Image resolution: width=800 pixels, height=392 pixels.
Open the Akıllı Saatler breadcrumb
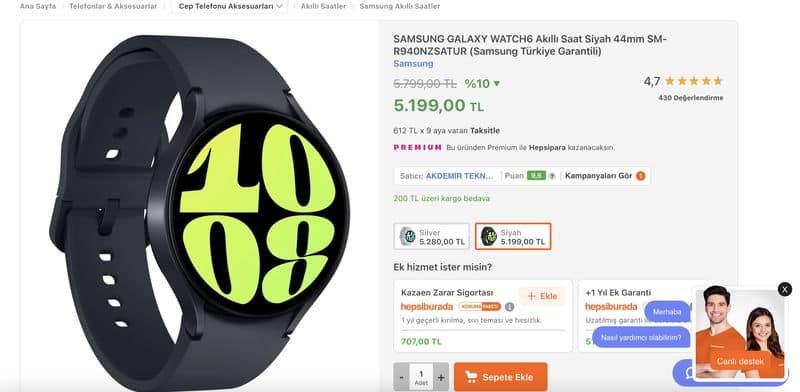pyautogui.click(x=323, y=6)
